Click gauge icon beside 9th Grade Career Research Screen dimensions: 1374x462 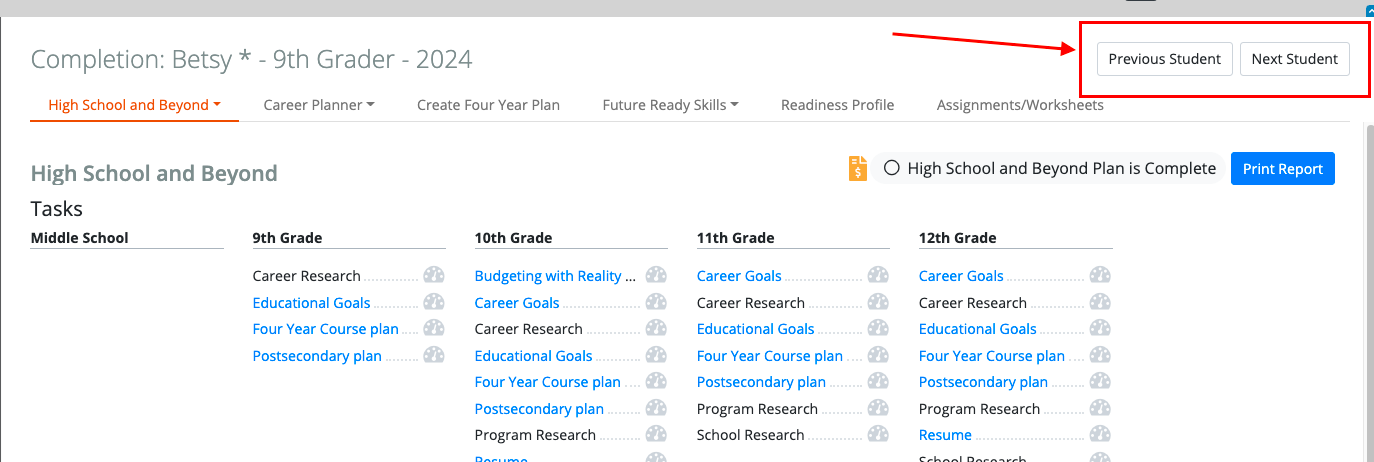point(434,276)
